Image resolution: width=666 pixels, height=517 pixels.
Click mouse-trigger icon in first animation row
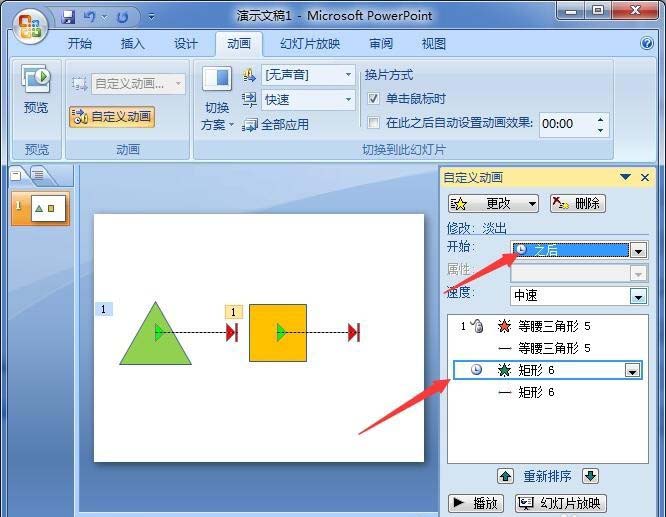pos(477,326)
